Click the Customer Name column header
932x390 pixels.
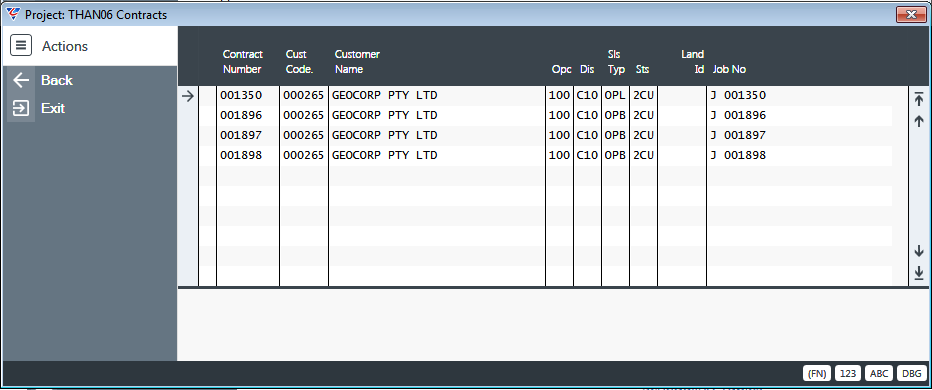357,62
